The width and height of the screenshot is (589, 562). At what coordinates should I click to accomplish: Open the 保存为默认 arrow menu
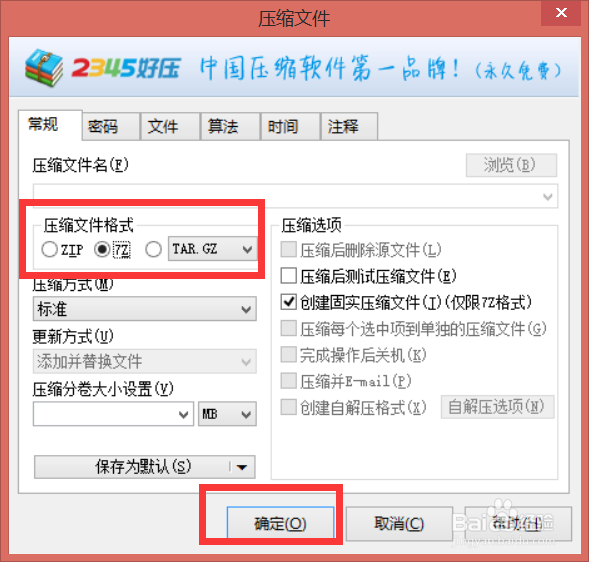point(242,467)
